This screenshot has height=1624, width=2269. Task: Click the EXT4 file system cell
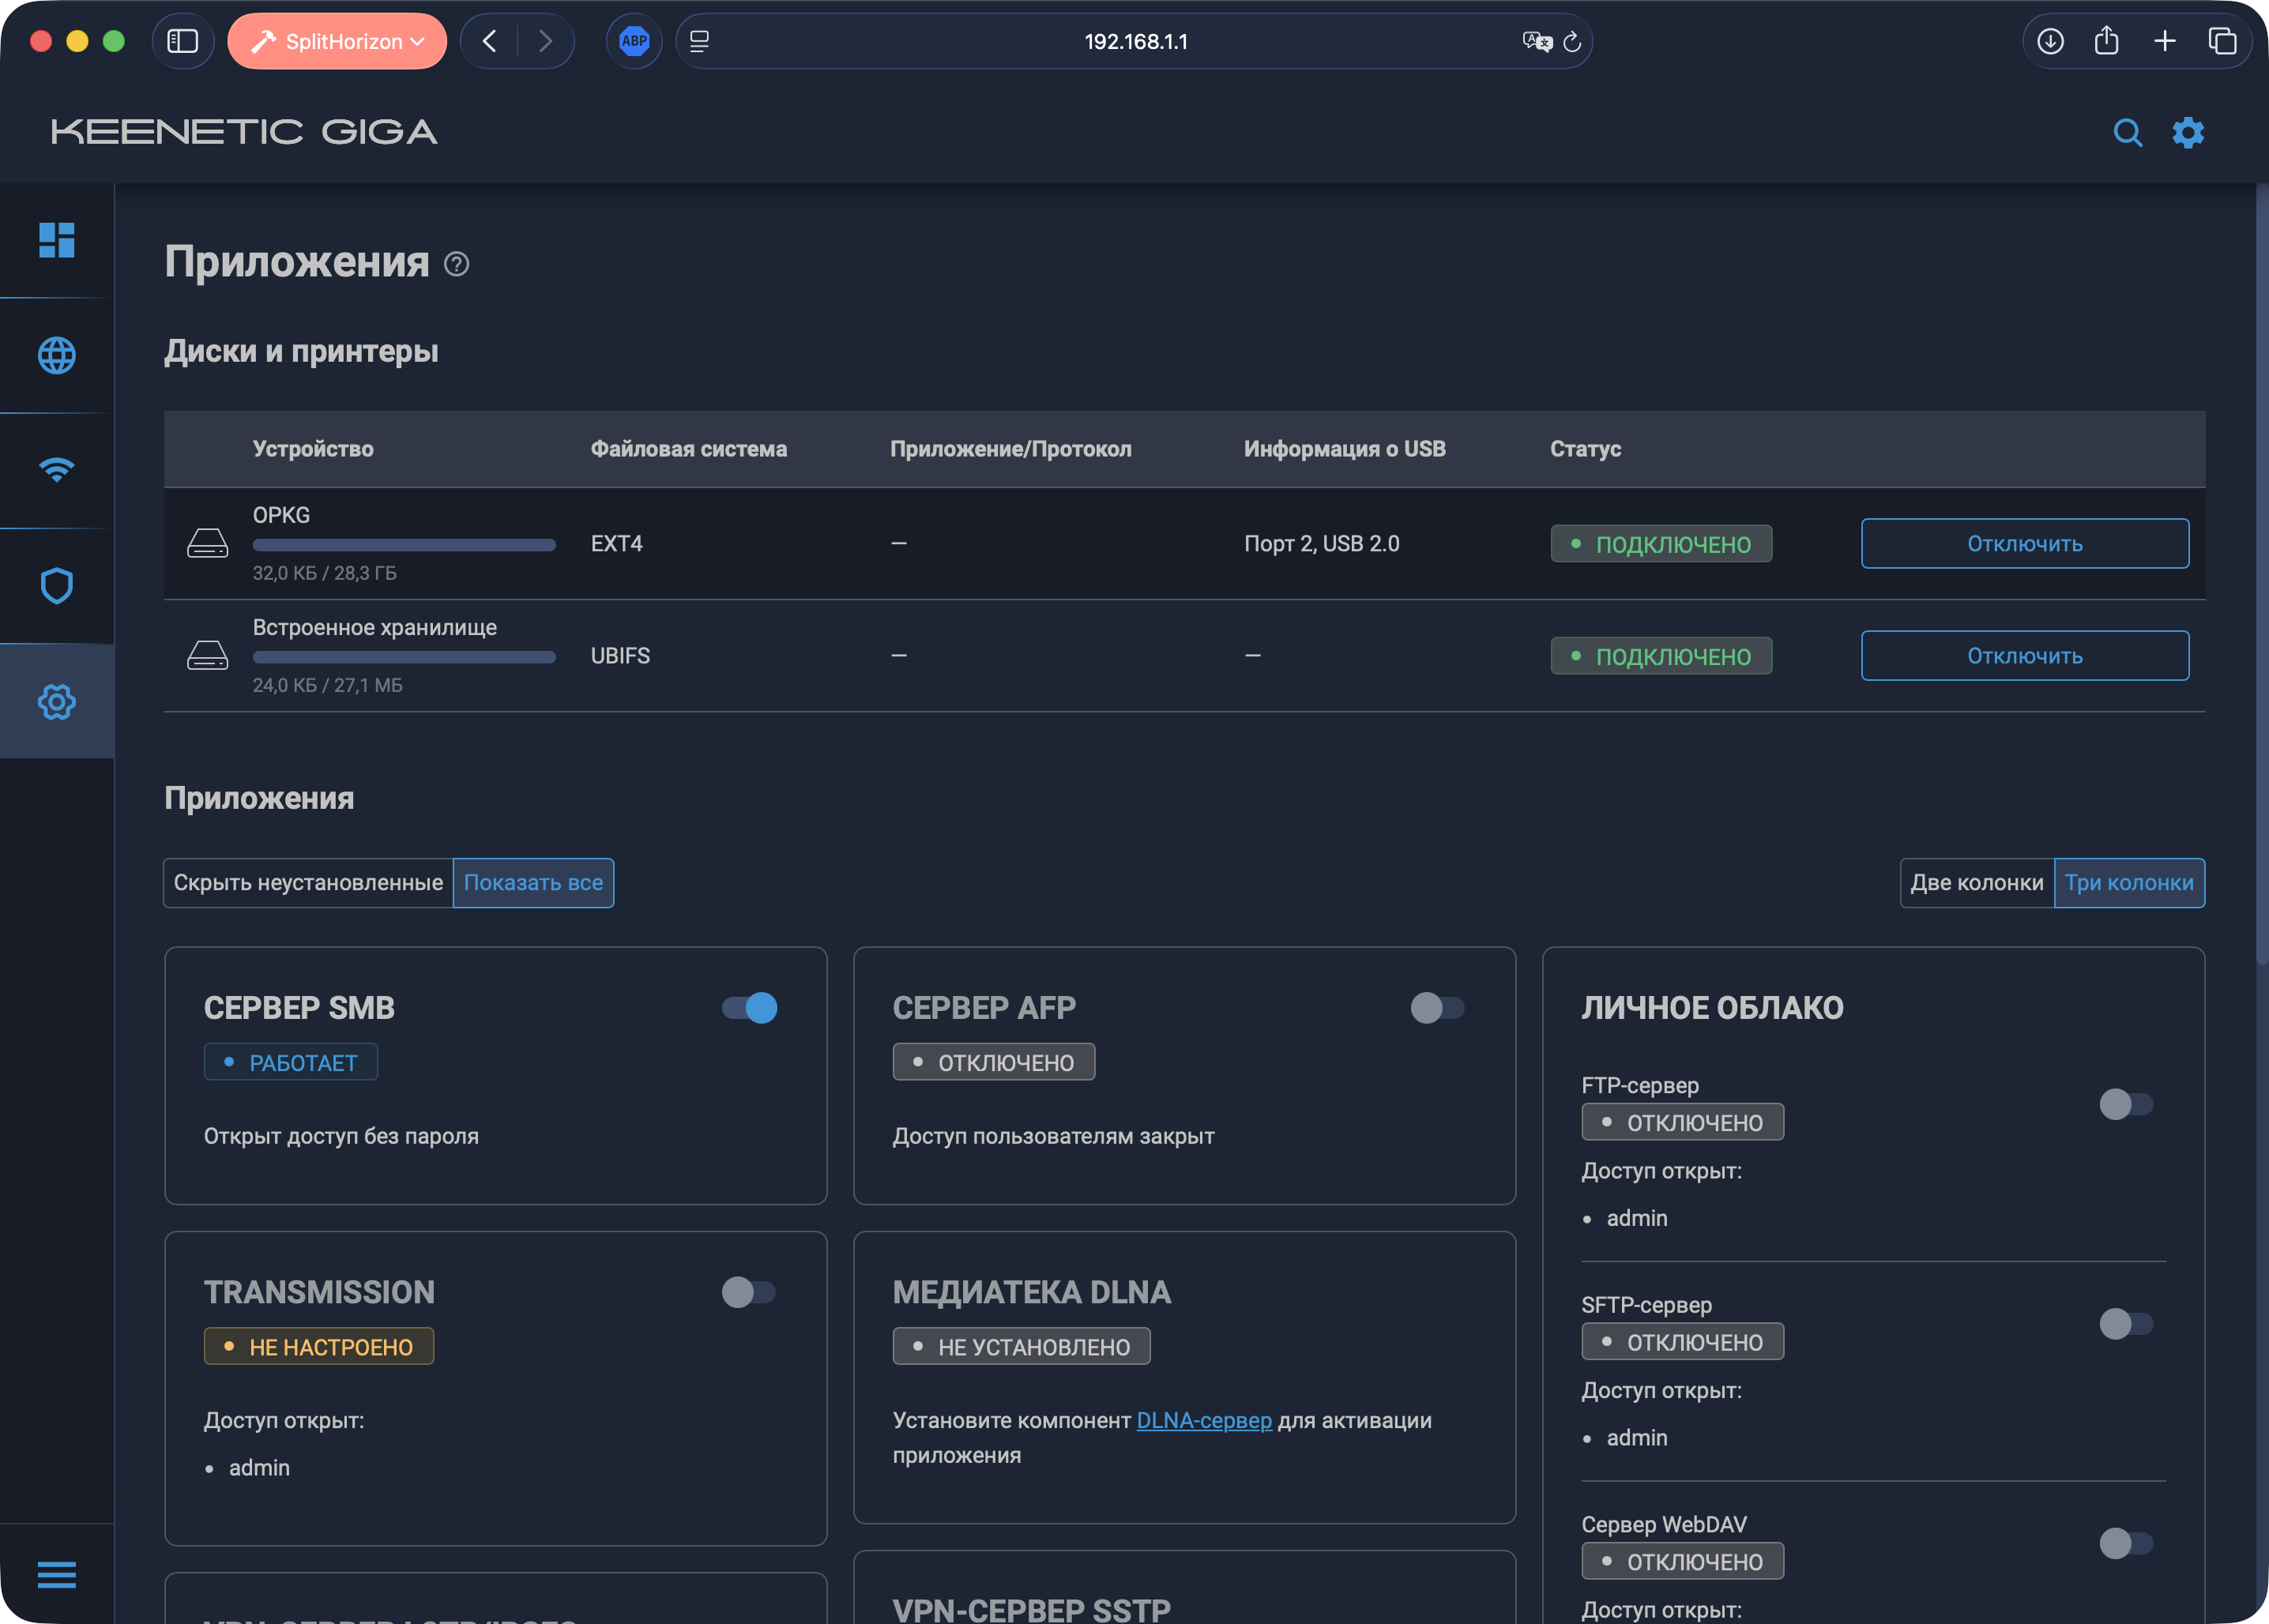(x=617, y=543)
